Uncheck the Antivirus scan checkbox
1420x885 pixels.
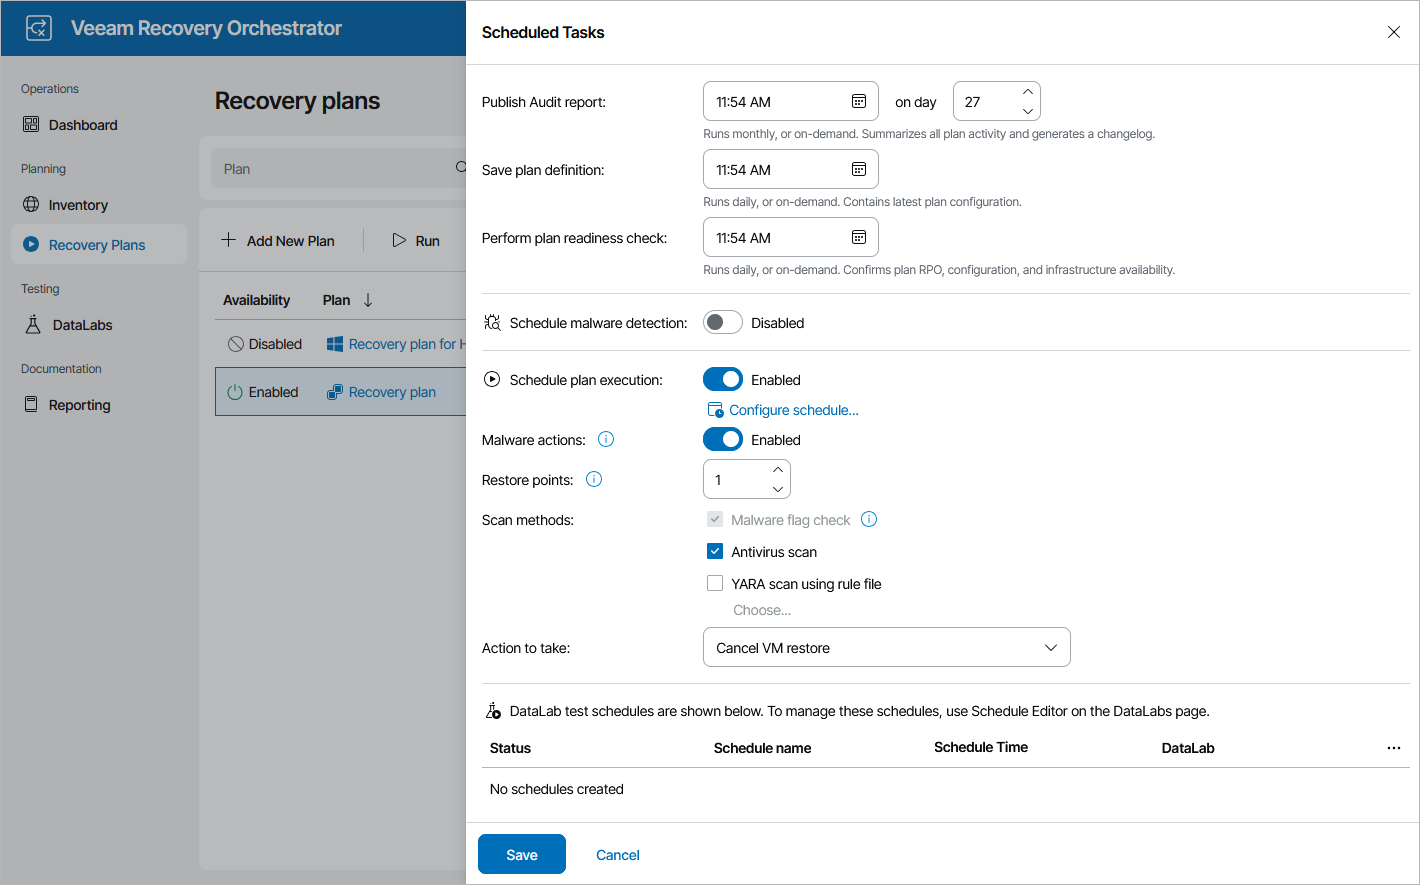(x=715, y=551)
